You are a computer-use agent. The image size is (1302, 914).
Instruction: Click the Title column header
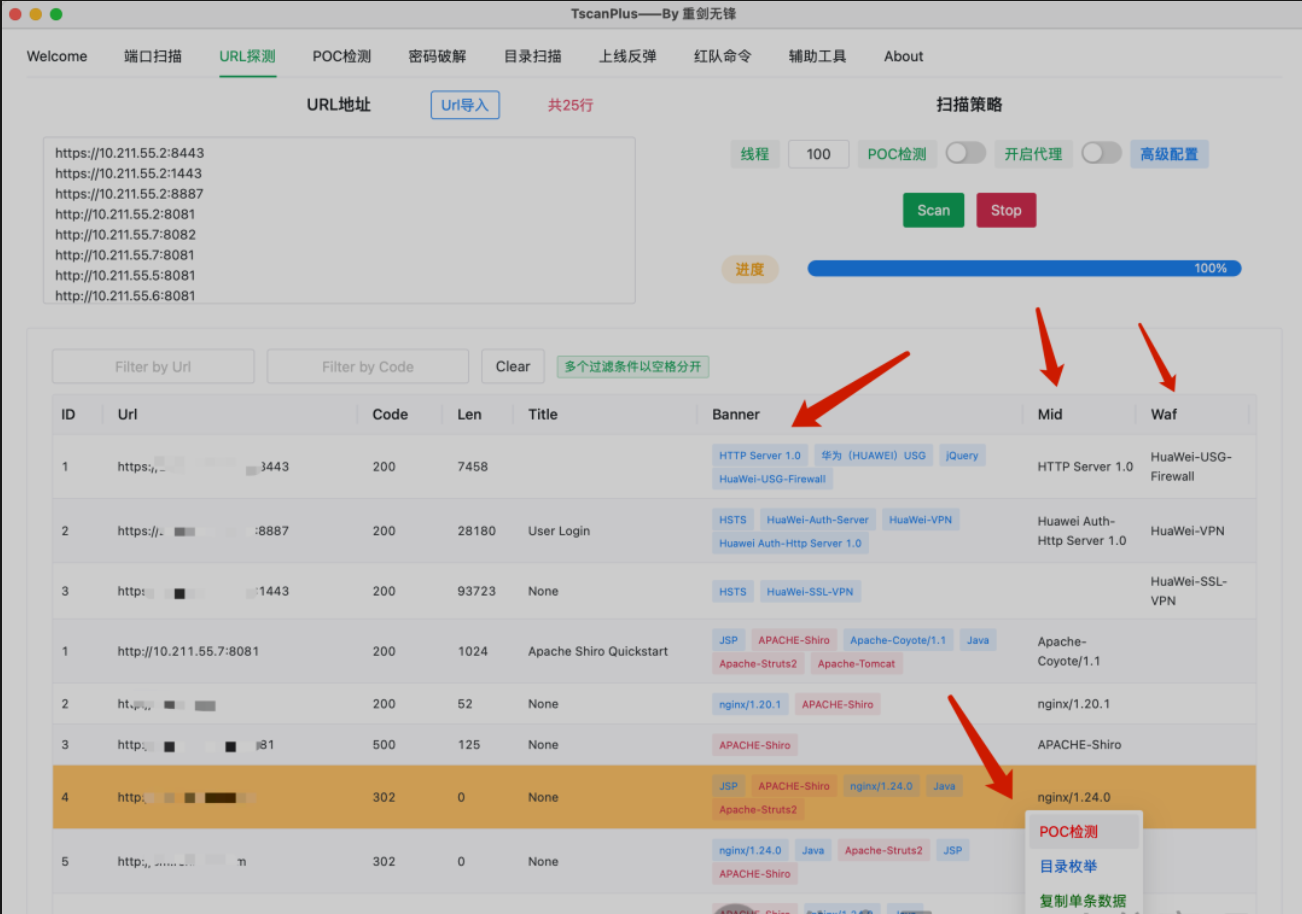click(543, 414)
